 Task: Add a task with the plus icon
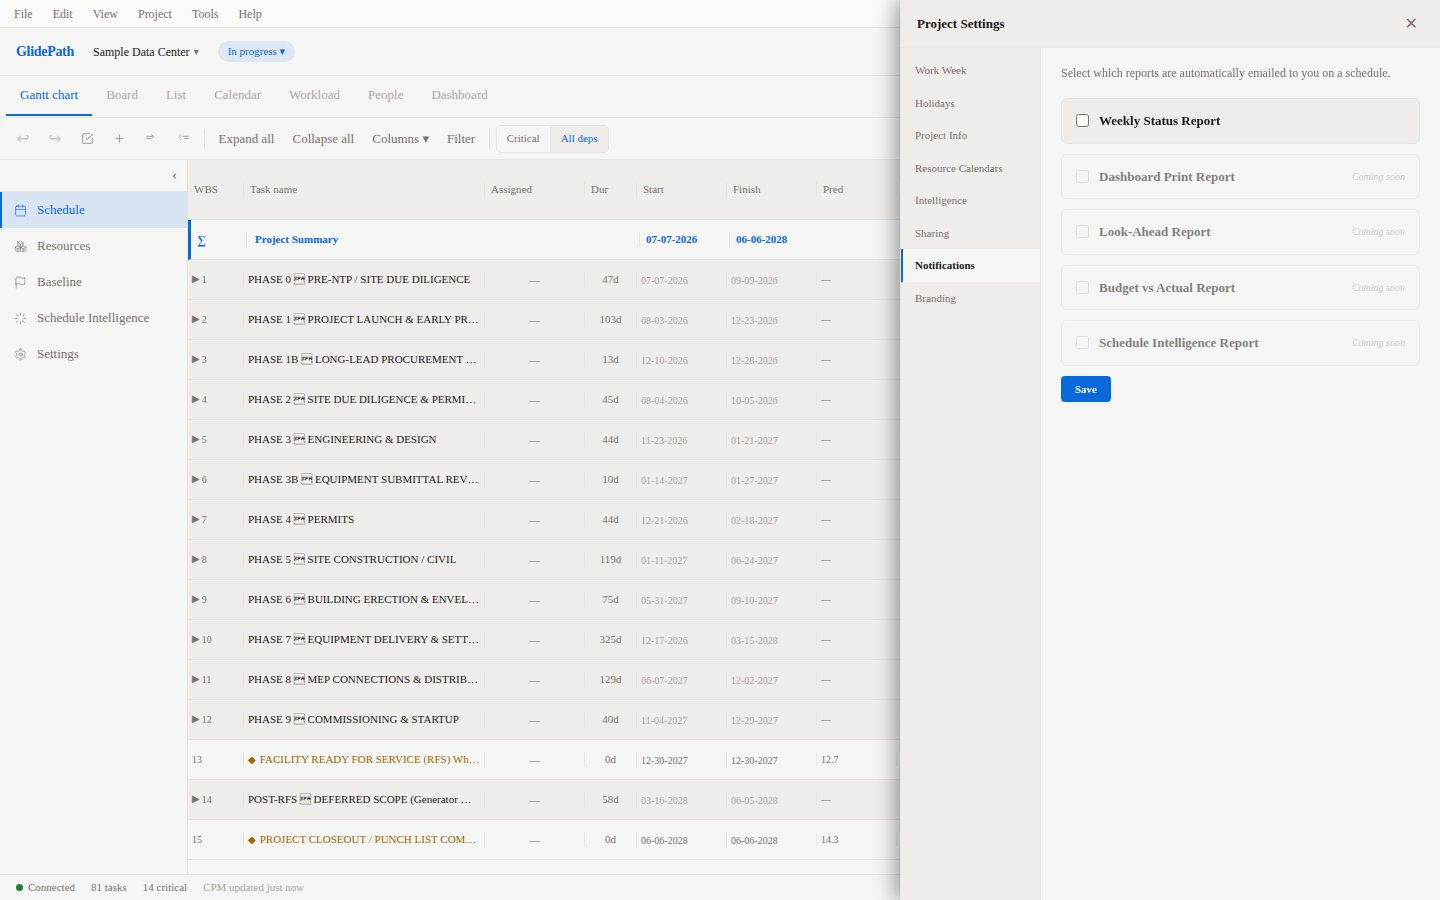[119, 138]
